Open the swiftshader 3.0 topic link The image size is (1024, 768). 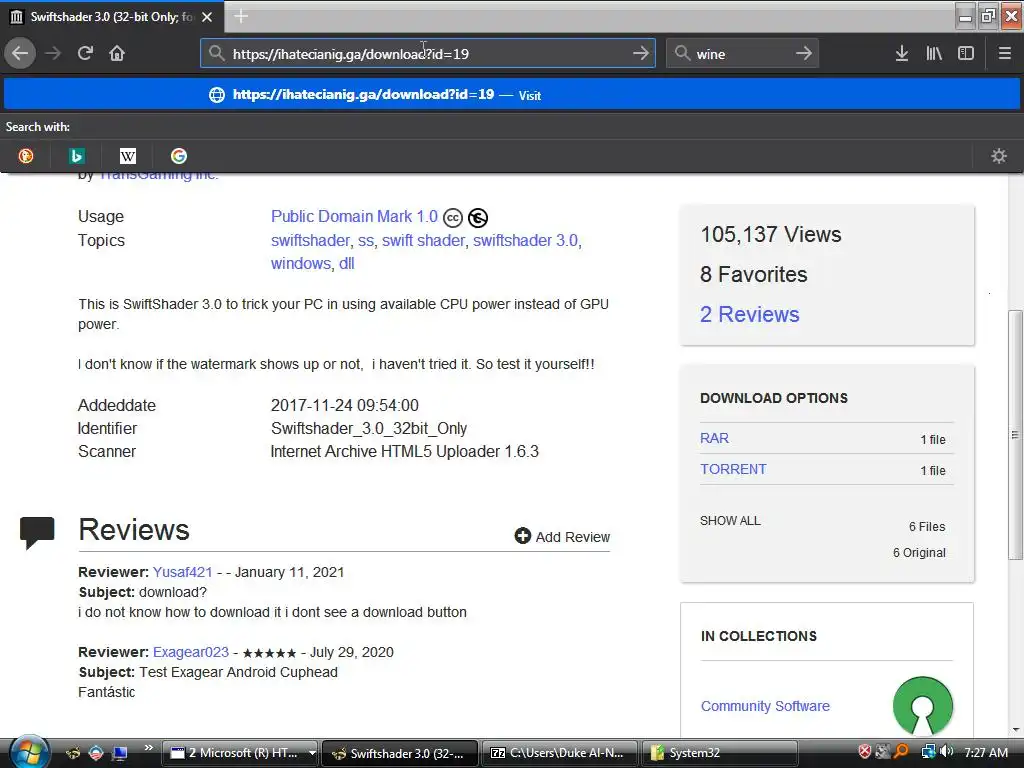click(525, 240)
